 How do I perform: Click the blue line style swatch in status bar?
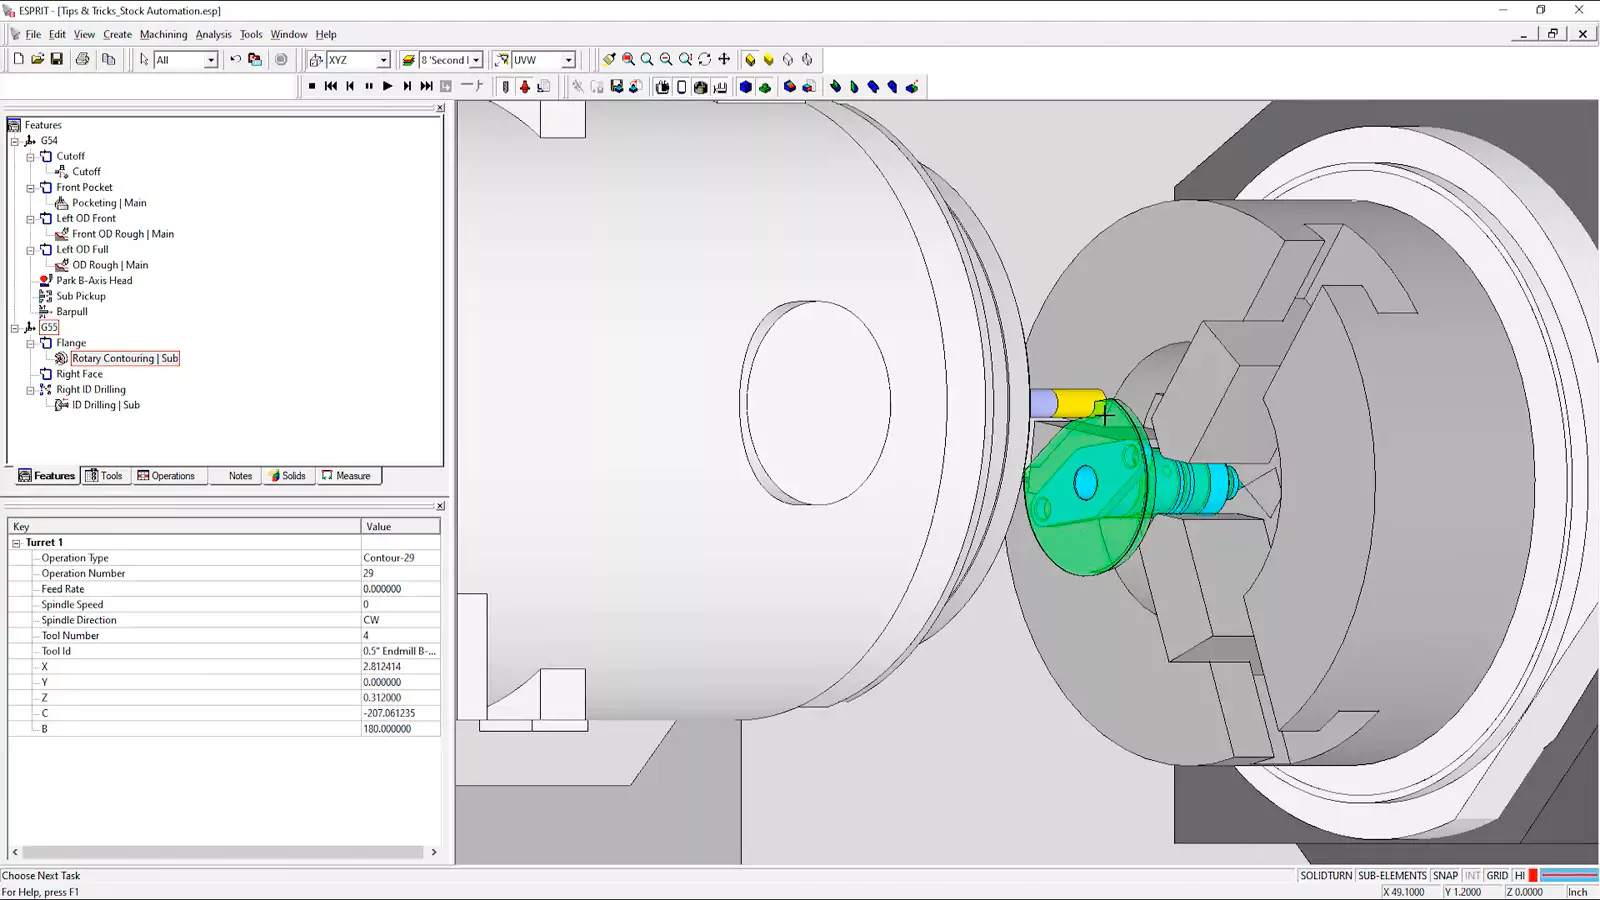click(1569, 875)
